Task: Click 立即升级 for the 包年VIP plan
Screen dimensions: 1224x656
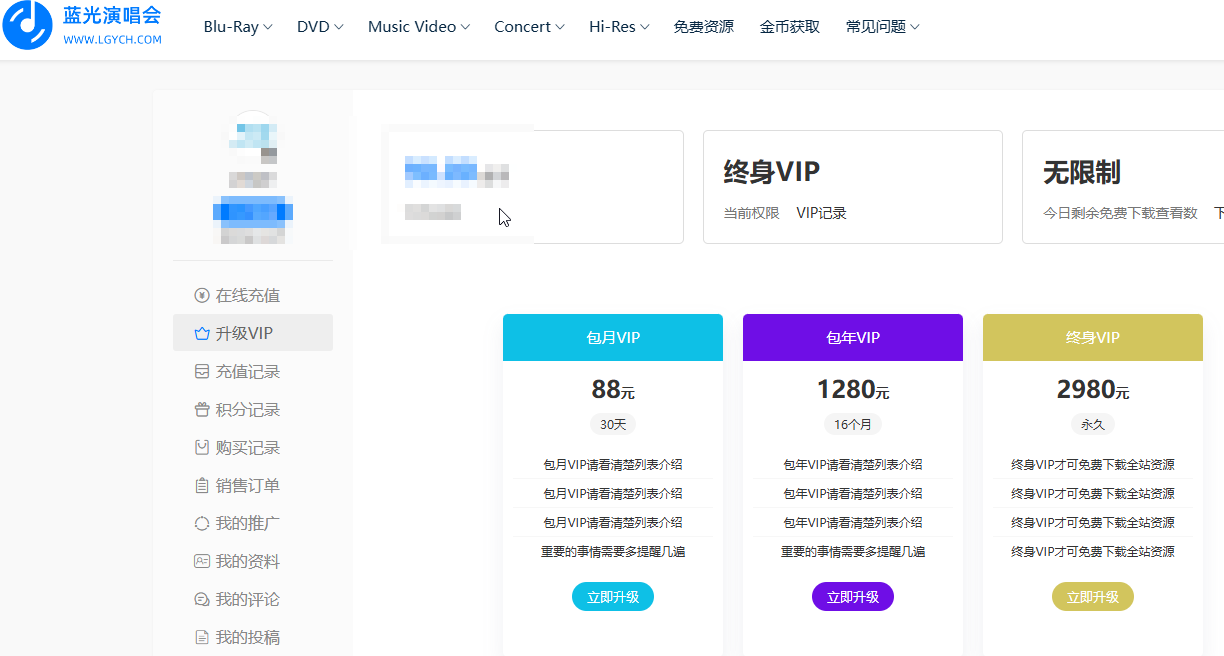Action: pyautogui.click(x=853, y=597)
